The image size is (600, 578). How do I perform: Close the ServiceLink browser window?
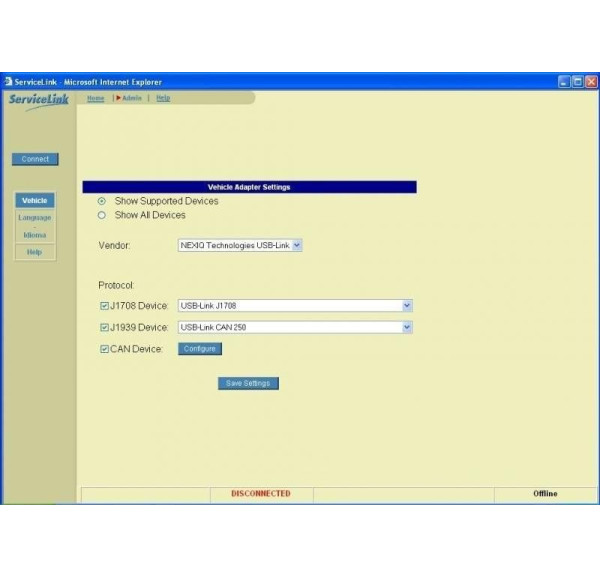591,81
